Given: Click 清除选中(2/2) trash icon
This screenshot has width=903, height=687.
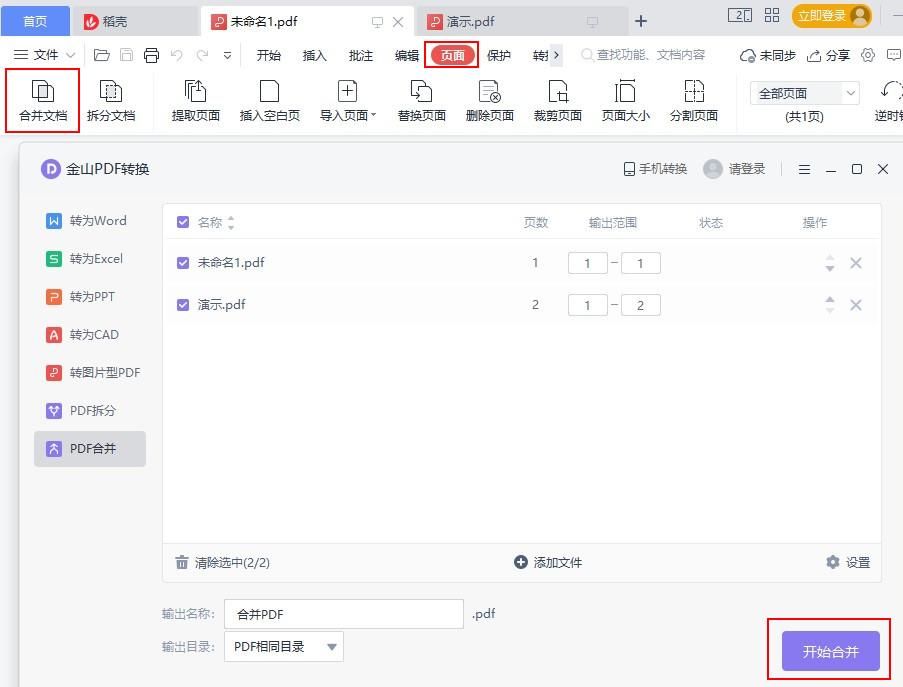Looking at the screenshot, I should [x=181, y=562].
